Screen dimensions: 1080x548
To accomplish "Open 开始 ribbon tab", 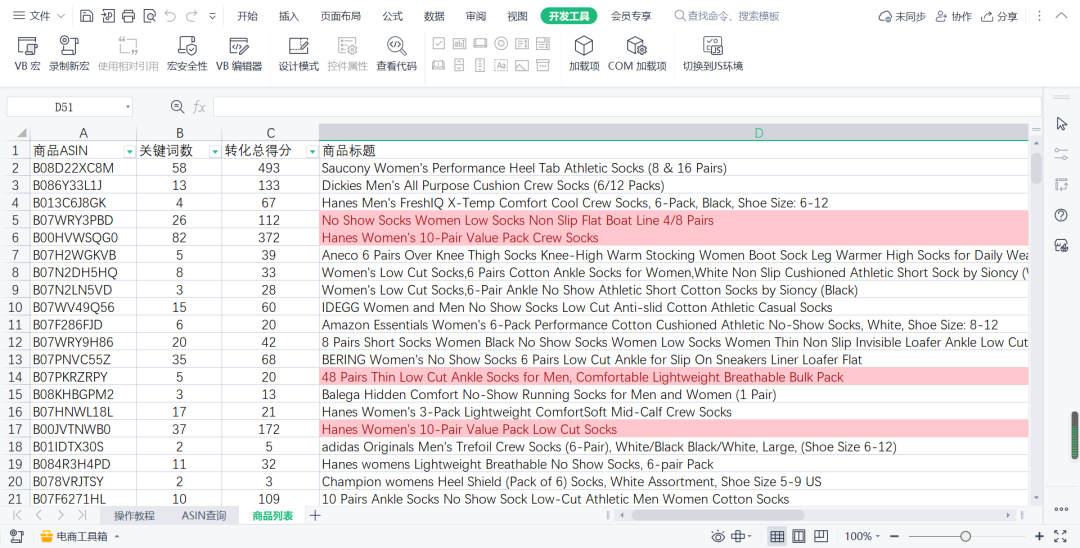I will pos(247,16).
